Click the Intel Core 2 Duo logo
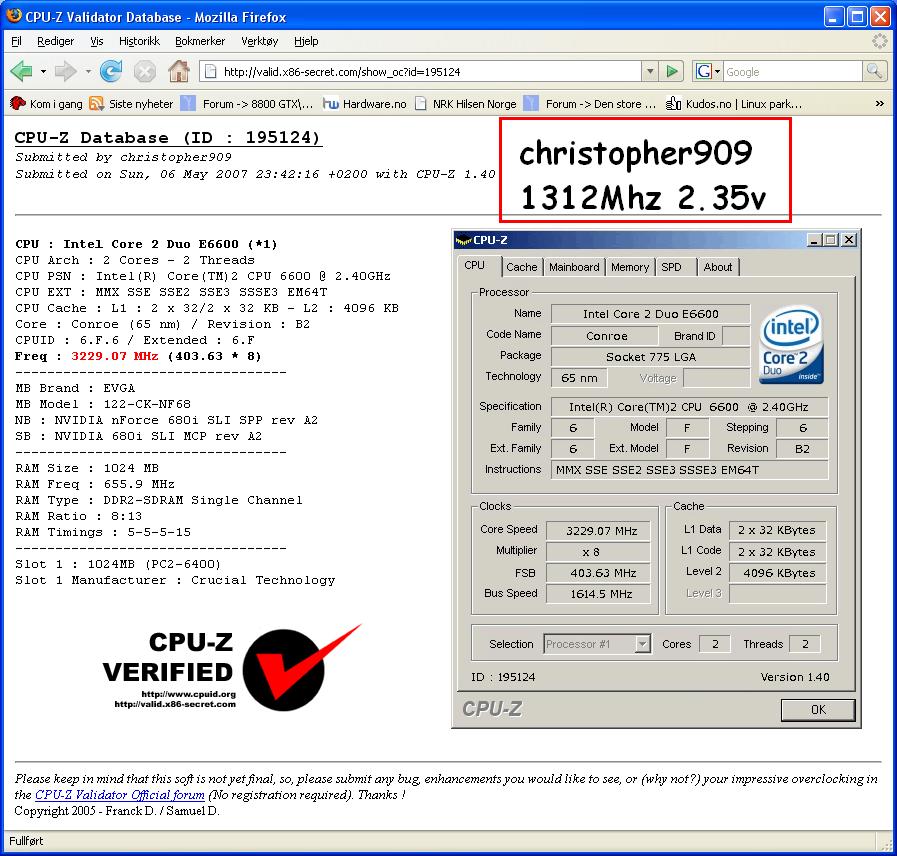The height and width of the screenshot is (856, 897). click(792, 344)
